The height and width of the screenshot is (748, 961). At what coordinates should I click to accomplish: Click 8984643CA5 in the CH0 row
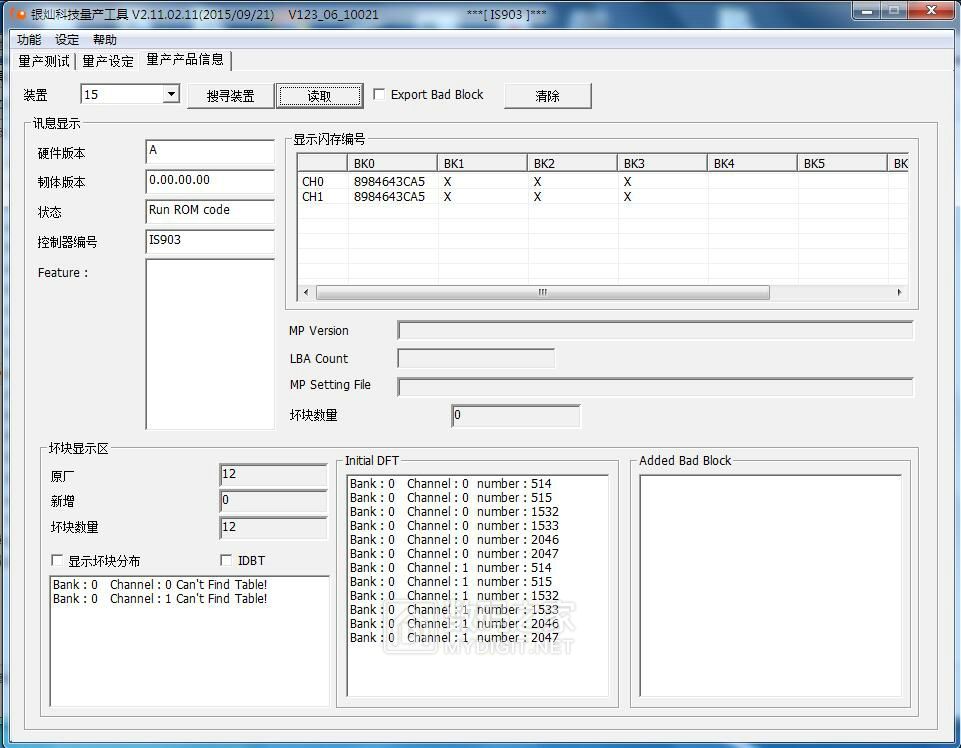[x=389, y=181]
